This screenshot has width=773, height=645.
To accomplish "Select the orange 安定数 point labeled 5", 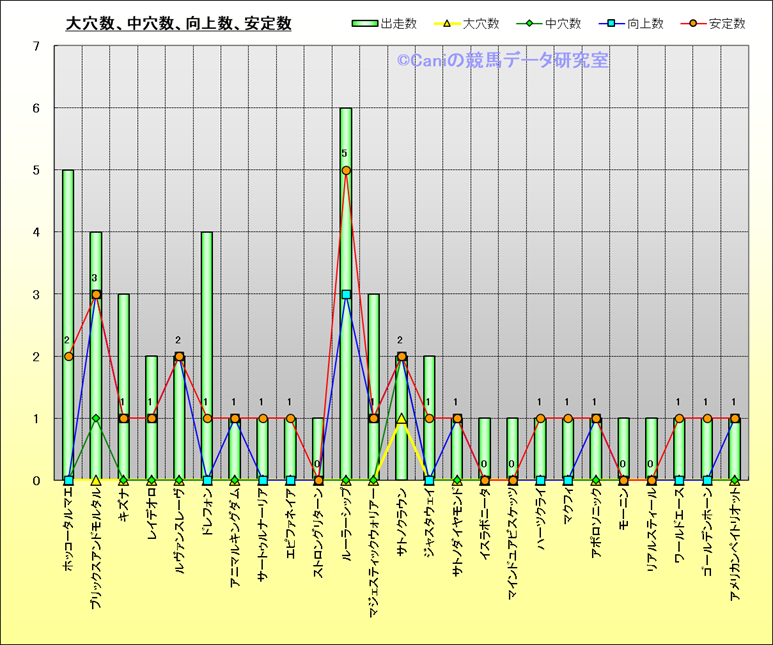I will pos(346,171).
